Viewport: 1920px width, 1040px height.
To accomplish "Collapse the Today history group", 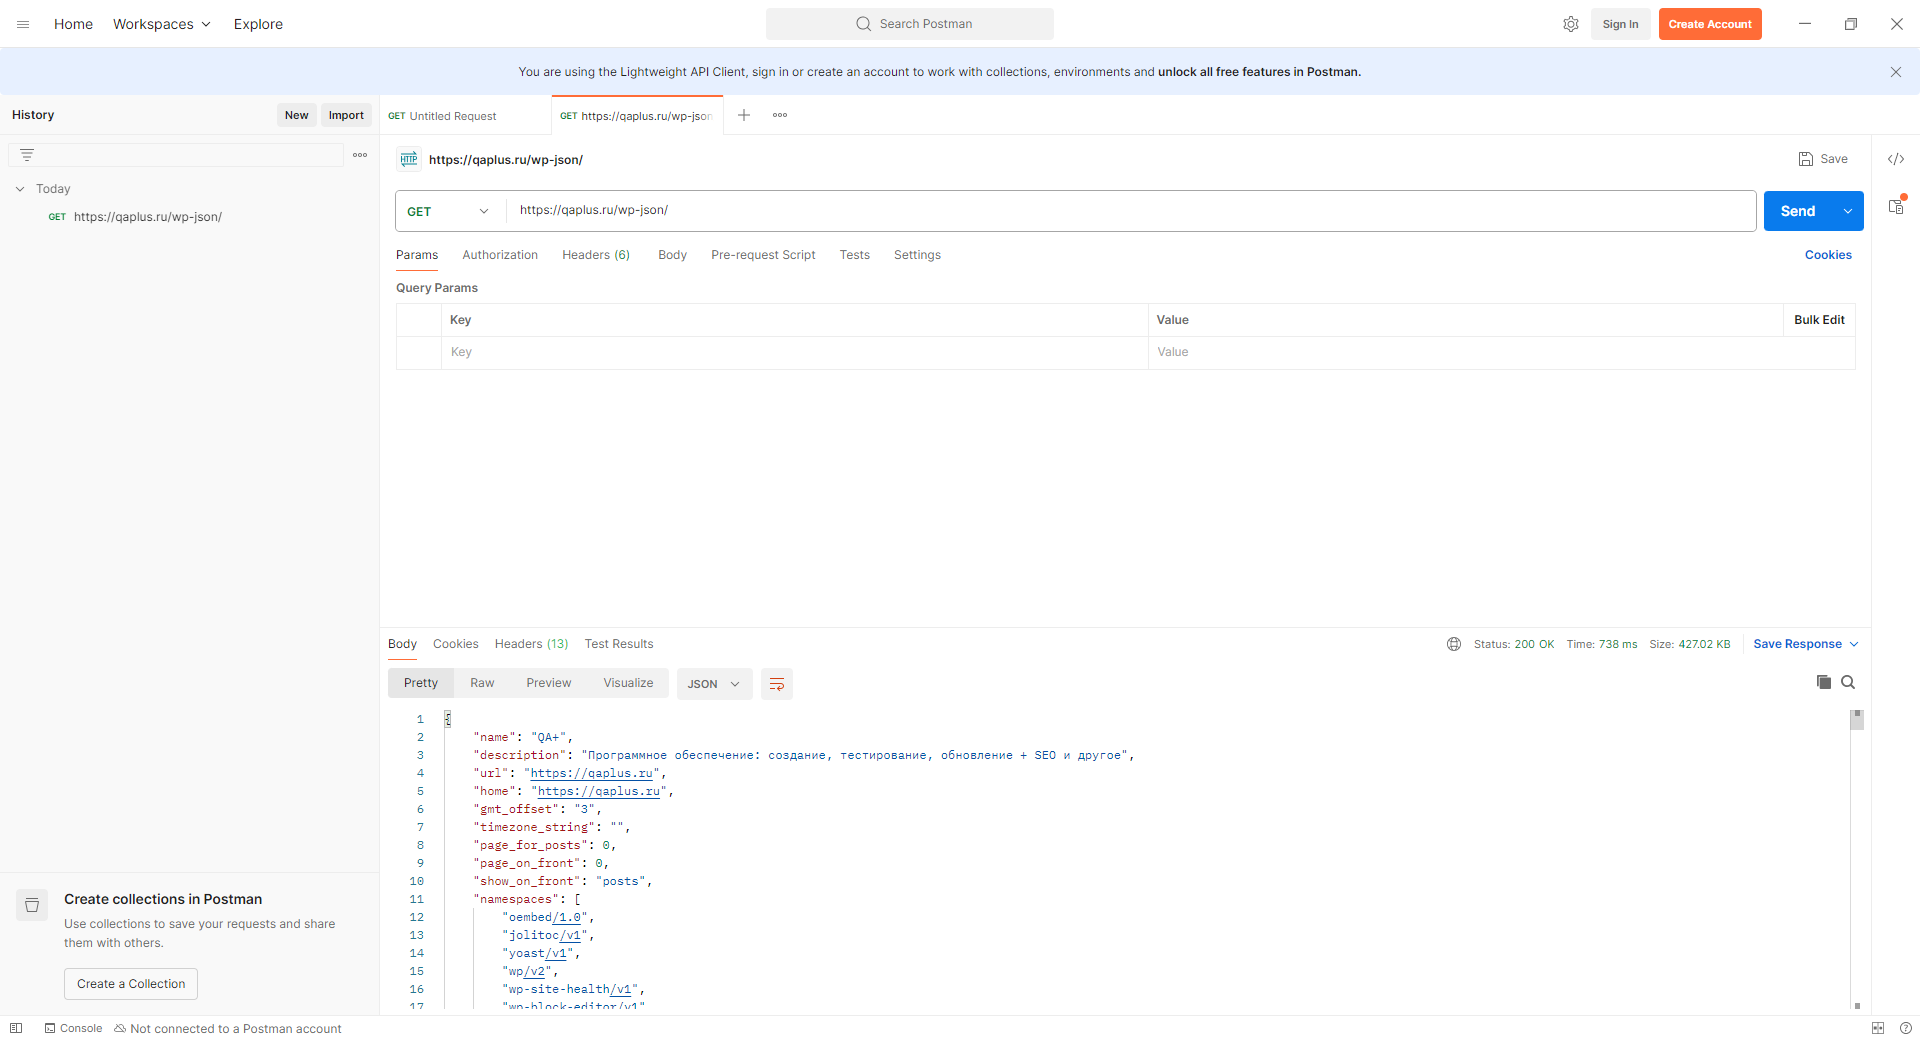I will [x=20, y=189].
